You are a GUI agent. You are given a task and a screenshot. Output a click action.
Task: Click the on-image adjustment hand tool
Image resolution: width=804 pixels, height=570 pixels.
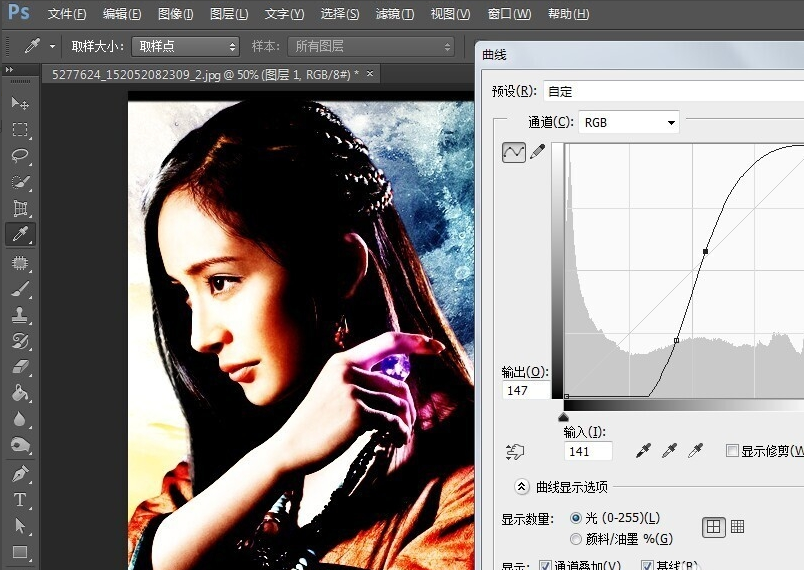pyautogui.click(x=515, y=452)
